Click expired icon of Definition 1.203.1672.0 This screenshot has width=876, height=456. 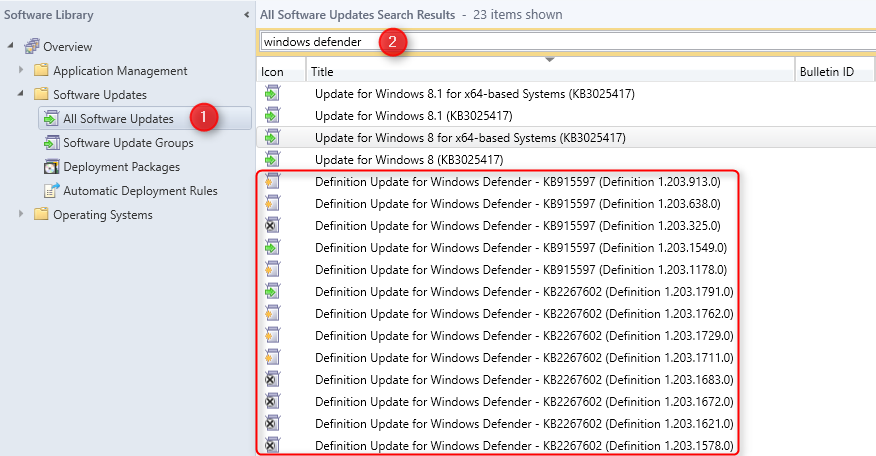272,401
